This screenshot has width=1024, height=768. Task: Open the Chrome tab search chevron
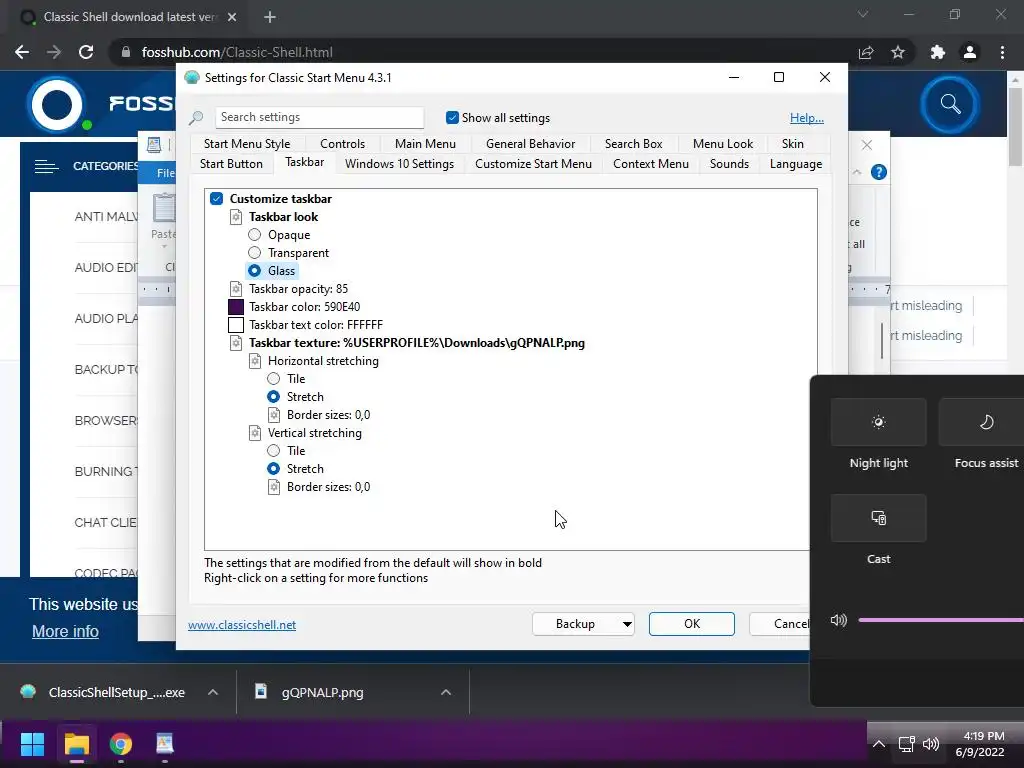pyautogui.click(x=863, y=14)
